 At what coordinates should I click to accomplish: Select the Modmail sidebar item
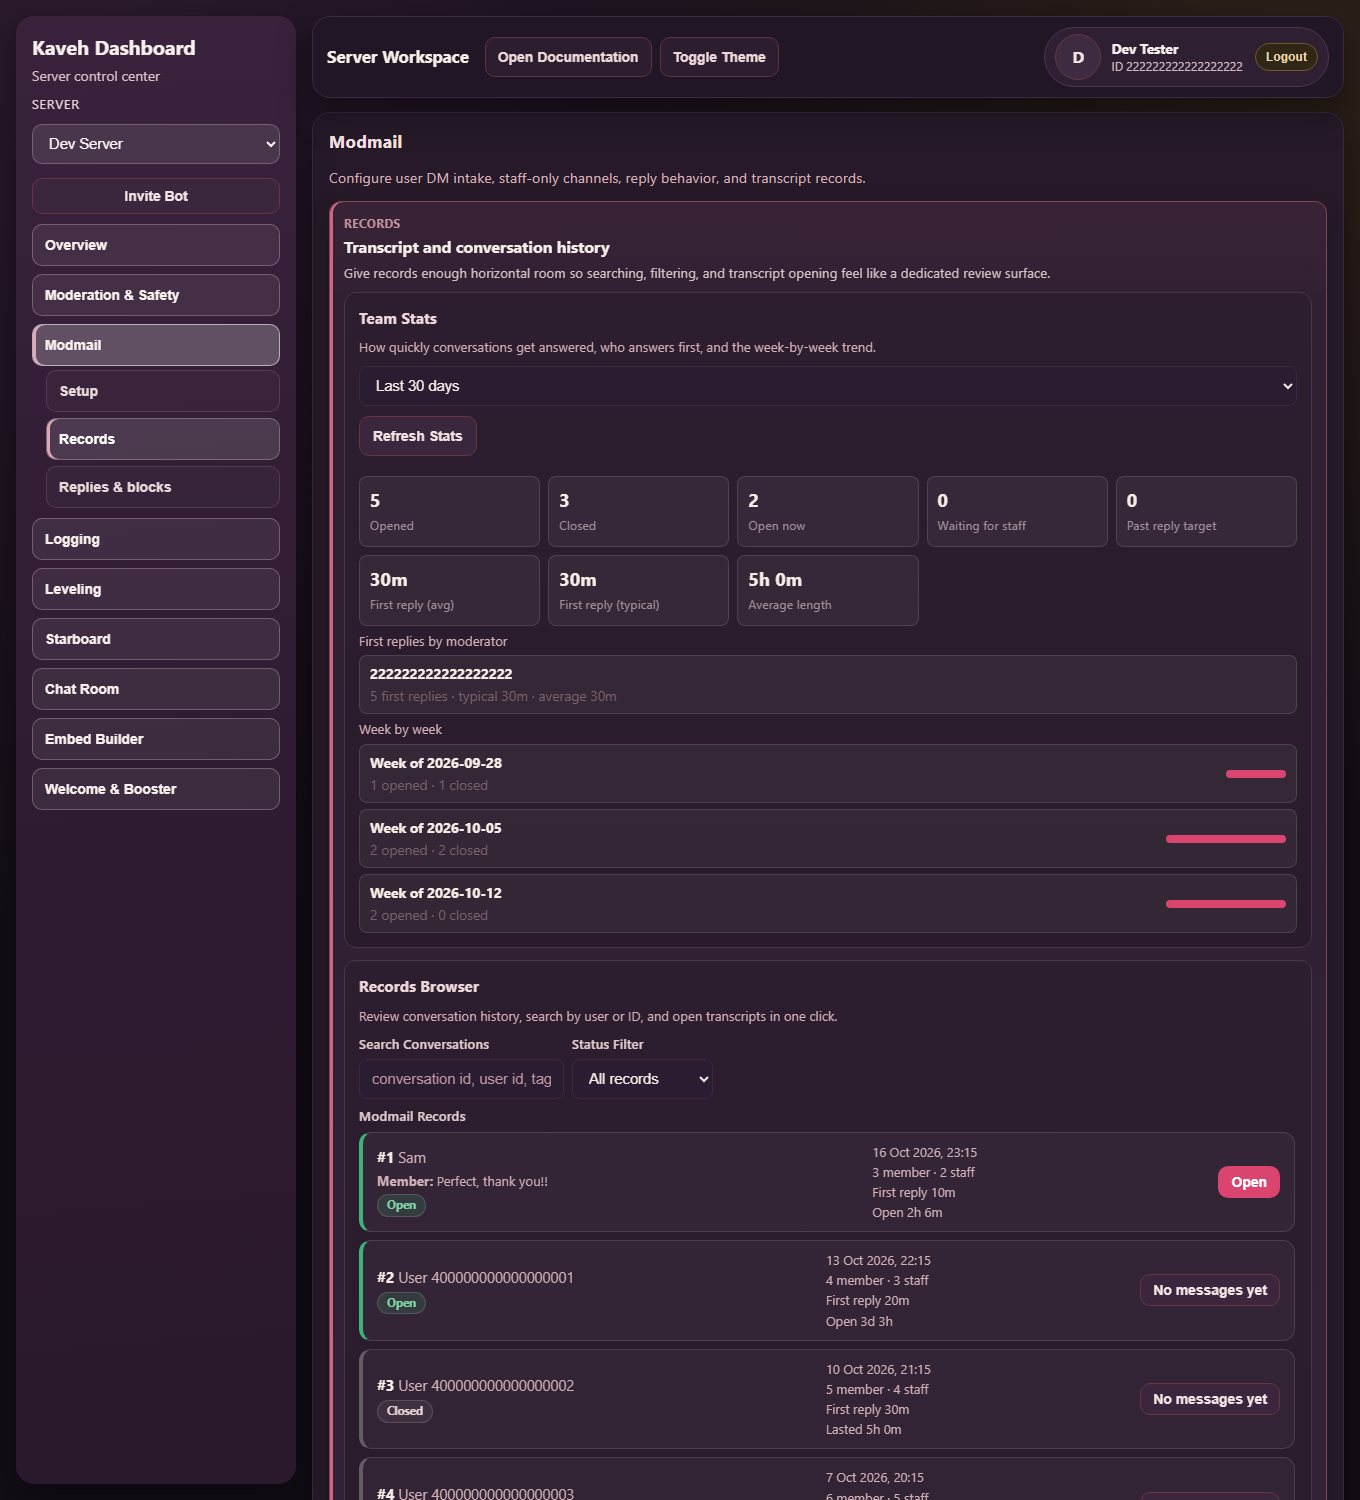click(156, 345)
